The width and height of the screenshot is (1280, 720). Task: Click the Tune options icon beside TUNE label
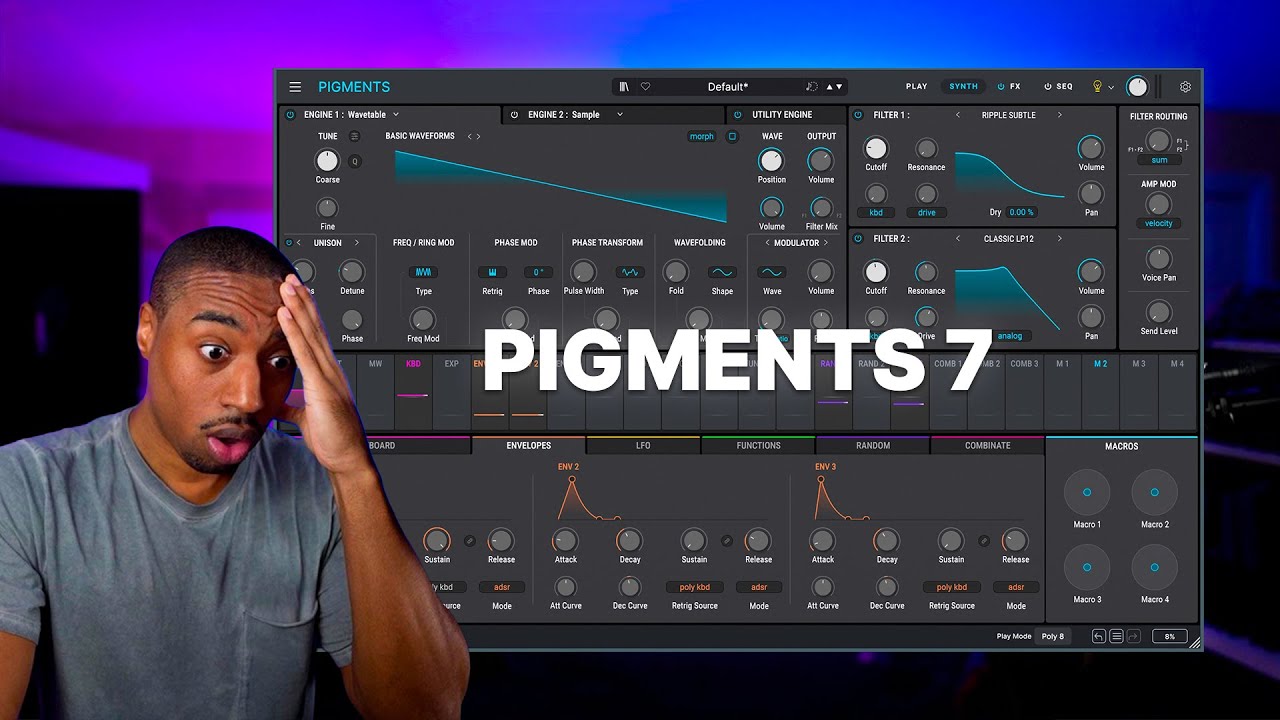tap(354, 136)
